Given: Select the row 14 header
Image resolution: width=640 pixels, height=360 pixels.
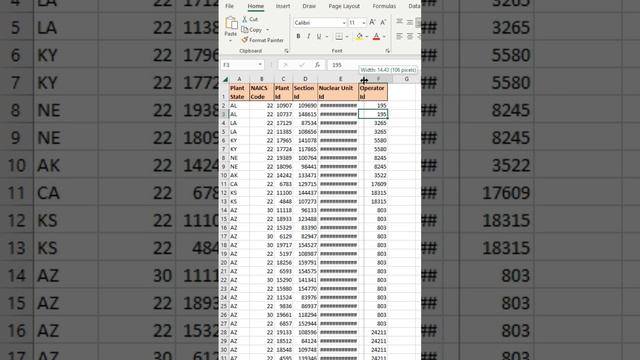Looking at the screenshot, I should (x=224, y=210).
